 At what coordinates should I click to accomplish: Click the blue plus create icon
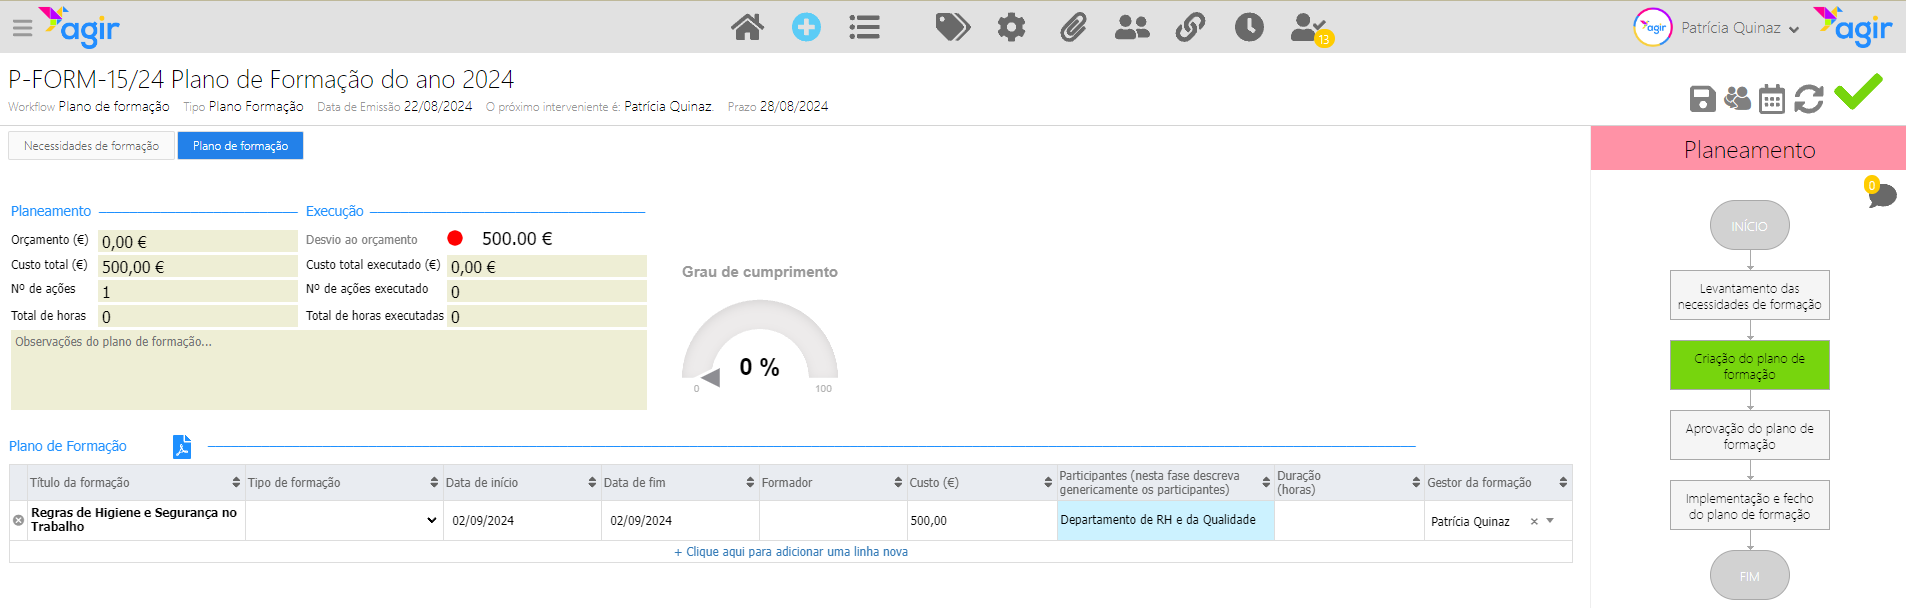coord(806,27)
